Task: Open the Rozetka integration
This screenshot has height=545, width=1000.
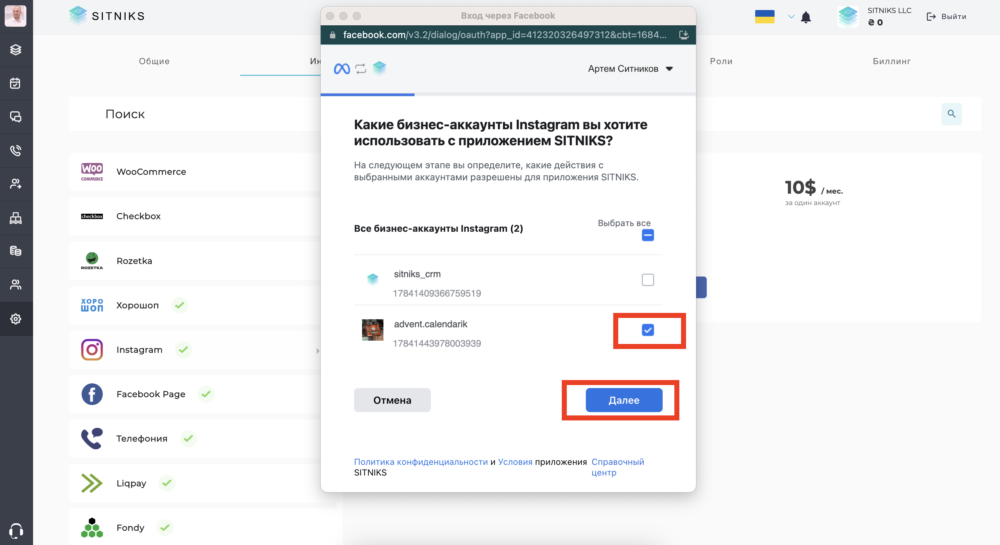Action: (x=195, y=261)
